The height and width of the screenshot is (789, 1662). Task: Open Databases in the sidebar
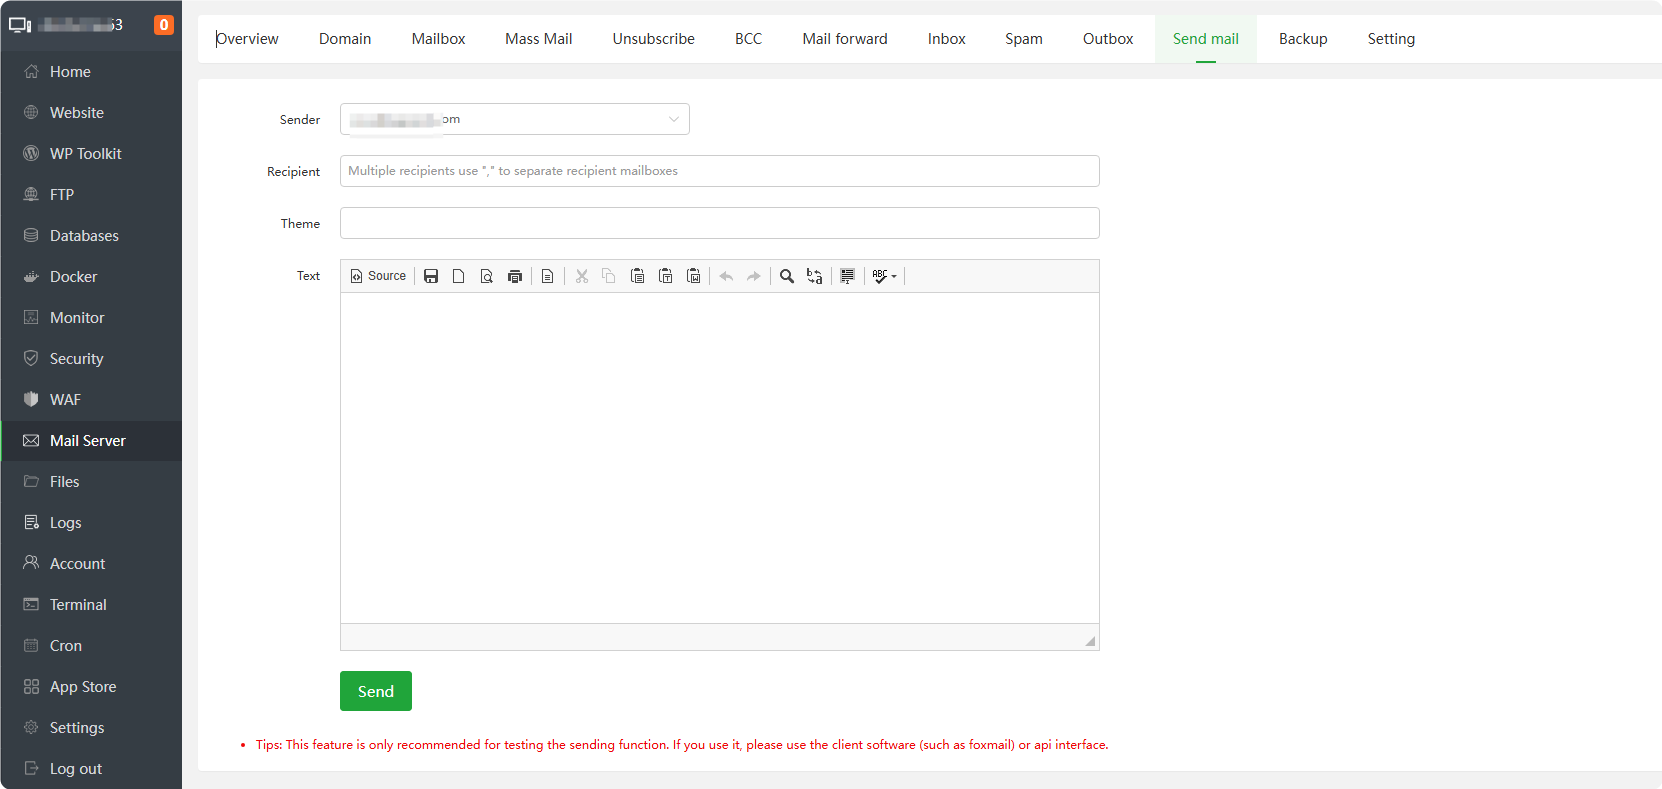[91, 236]
